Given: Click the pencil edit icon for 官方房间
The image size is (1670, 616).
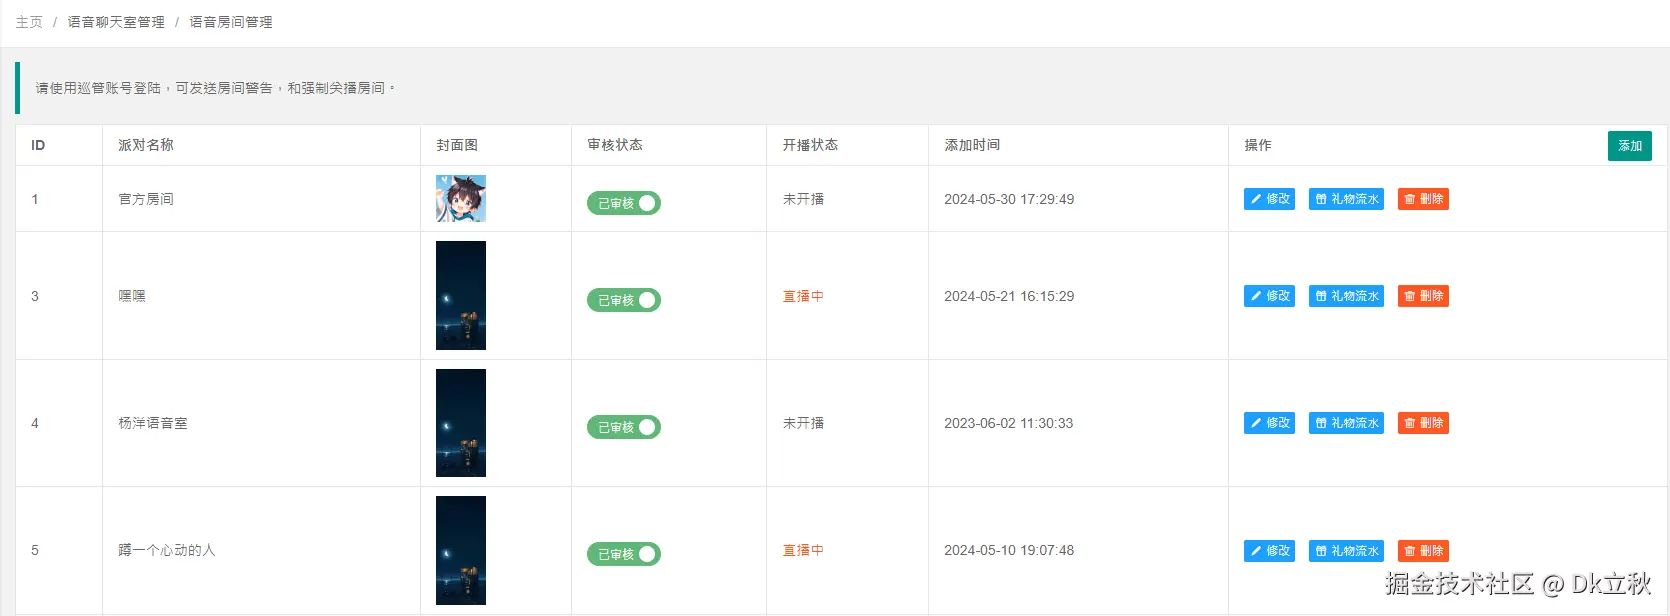Looking at the screenshot, I should 1256,199.
